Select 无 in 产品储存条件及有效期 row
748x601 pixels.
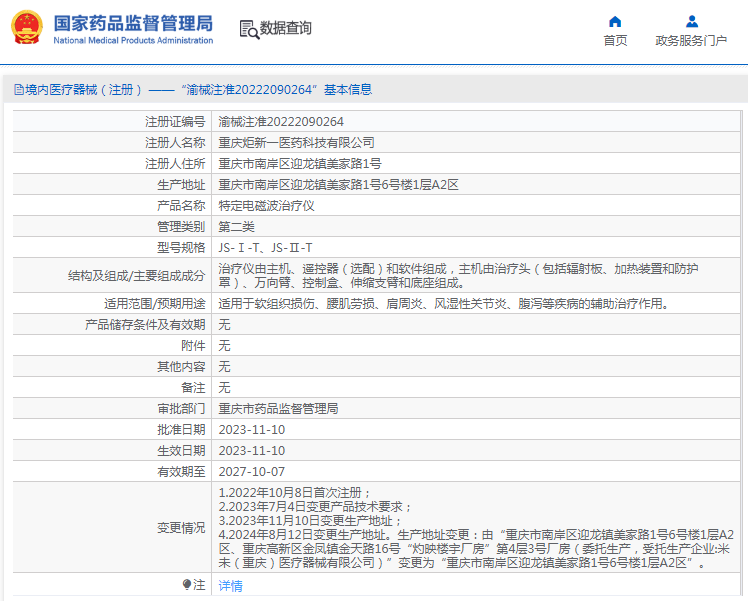pyautogui.click(x=224, y=325)
